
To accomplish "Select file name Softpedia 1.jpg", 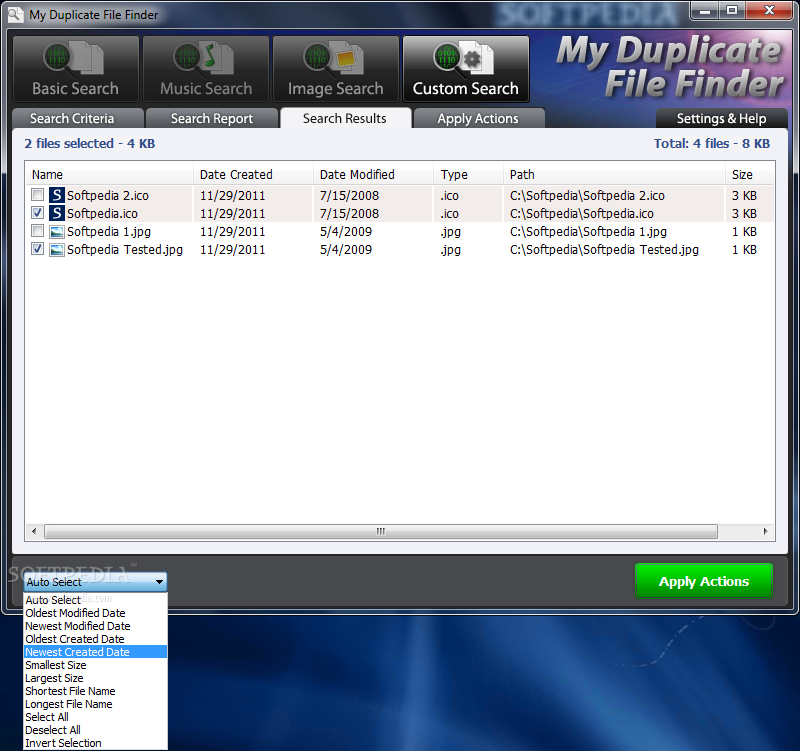I will pyautogui.click(x=109, y=232).
